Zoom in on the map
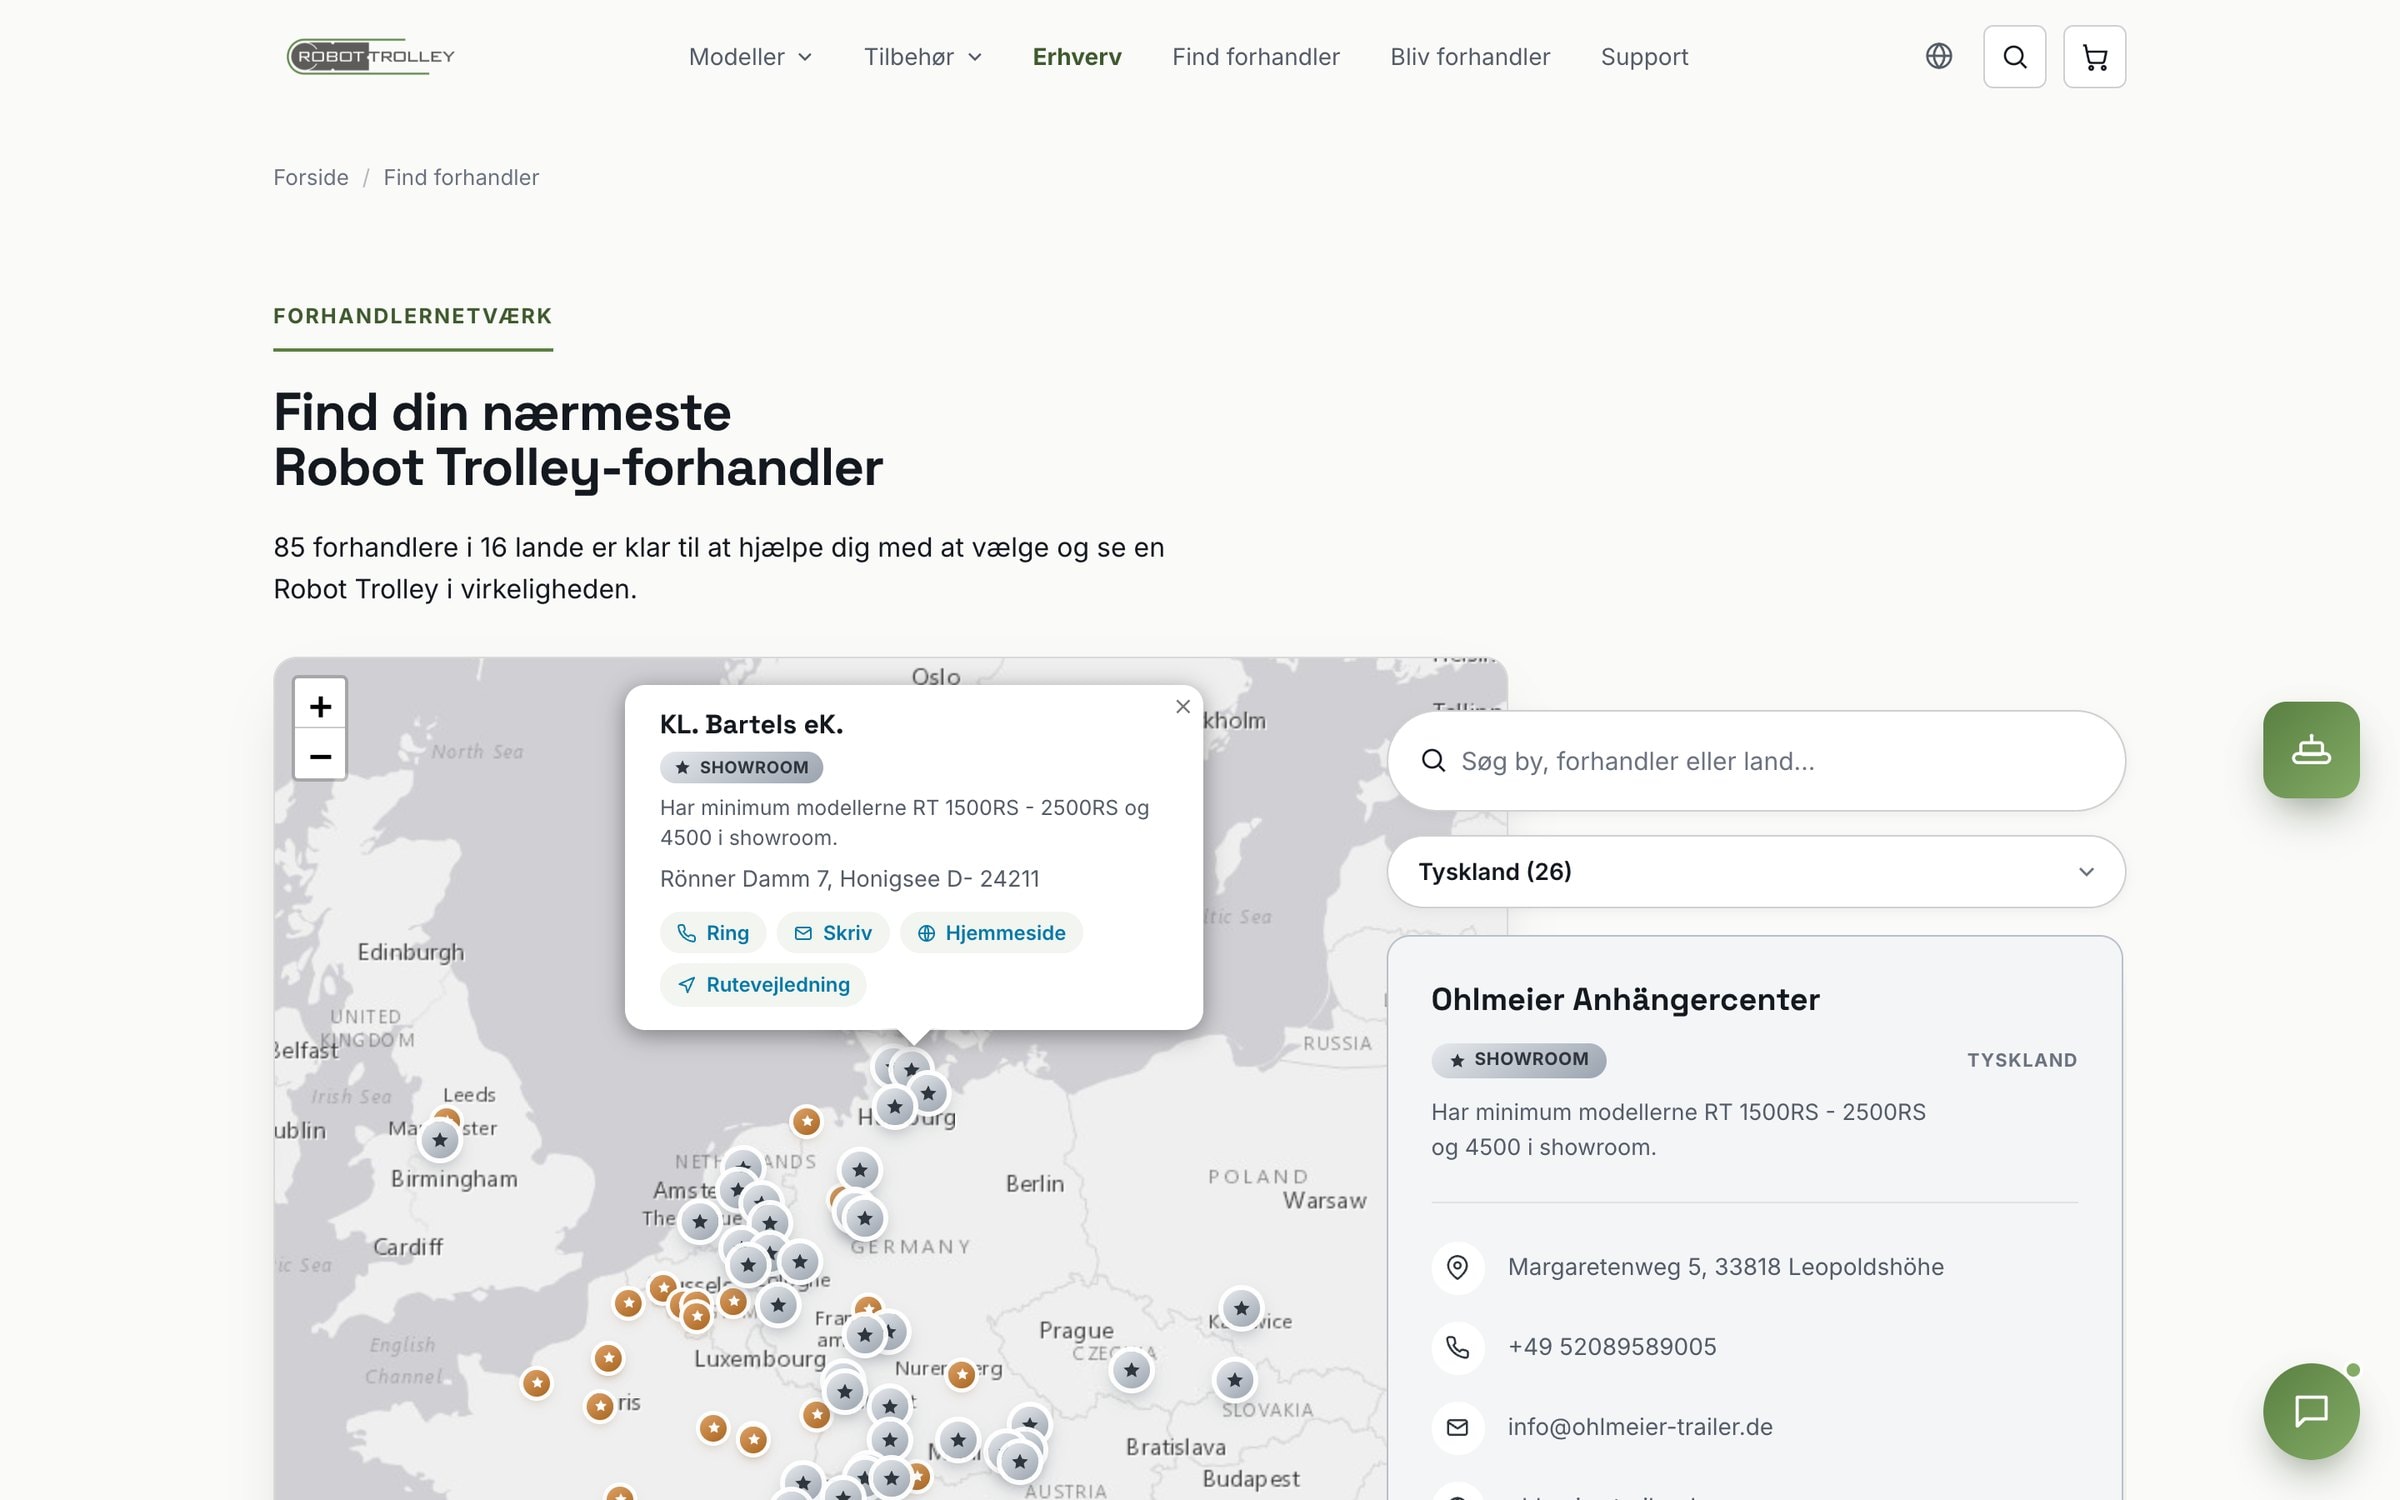 320,706
